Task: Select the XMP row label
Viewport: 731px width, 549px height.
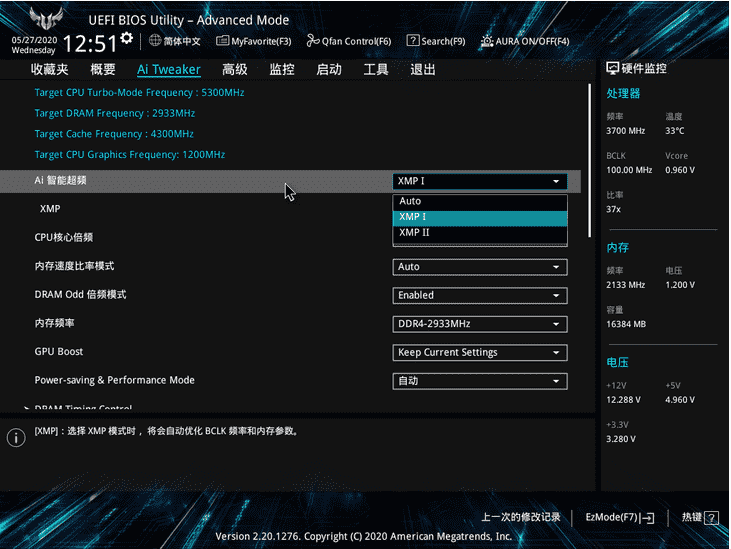Action: [x=50, y=209]
